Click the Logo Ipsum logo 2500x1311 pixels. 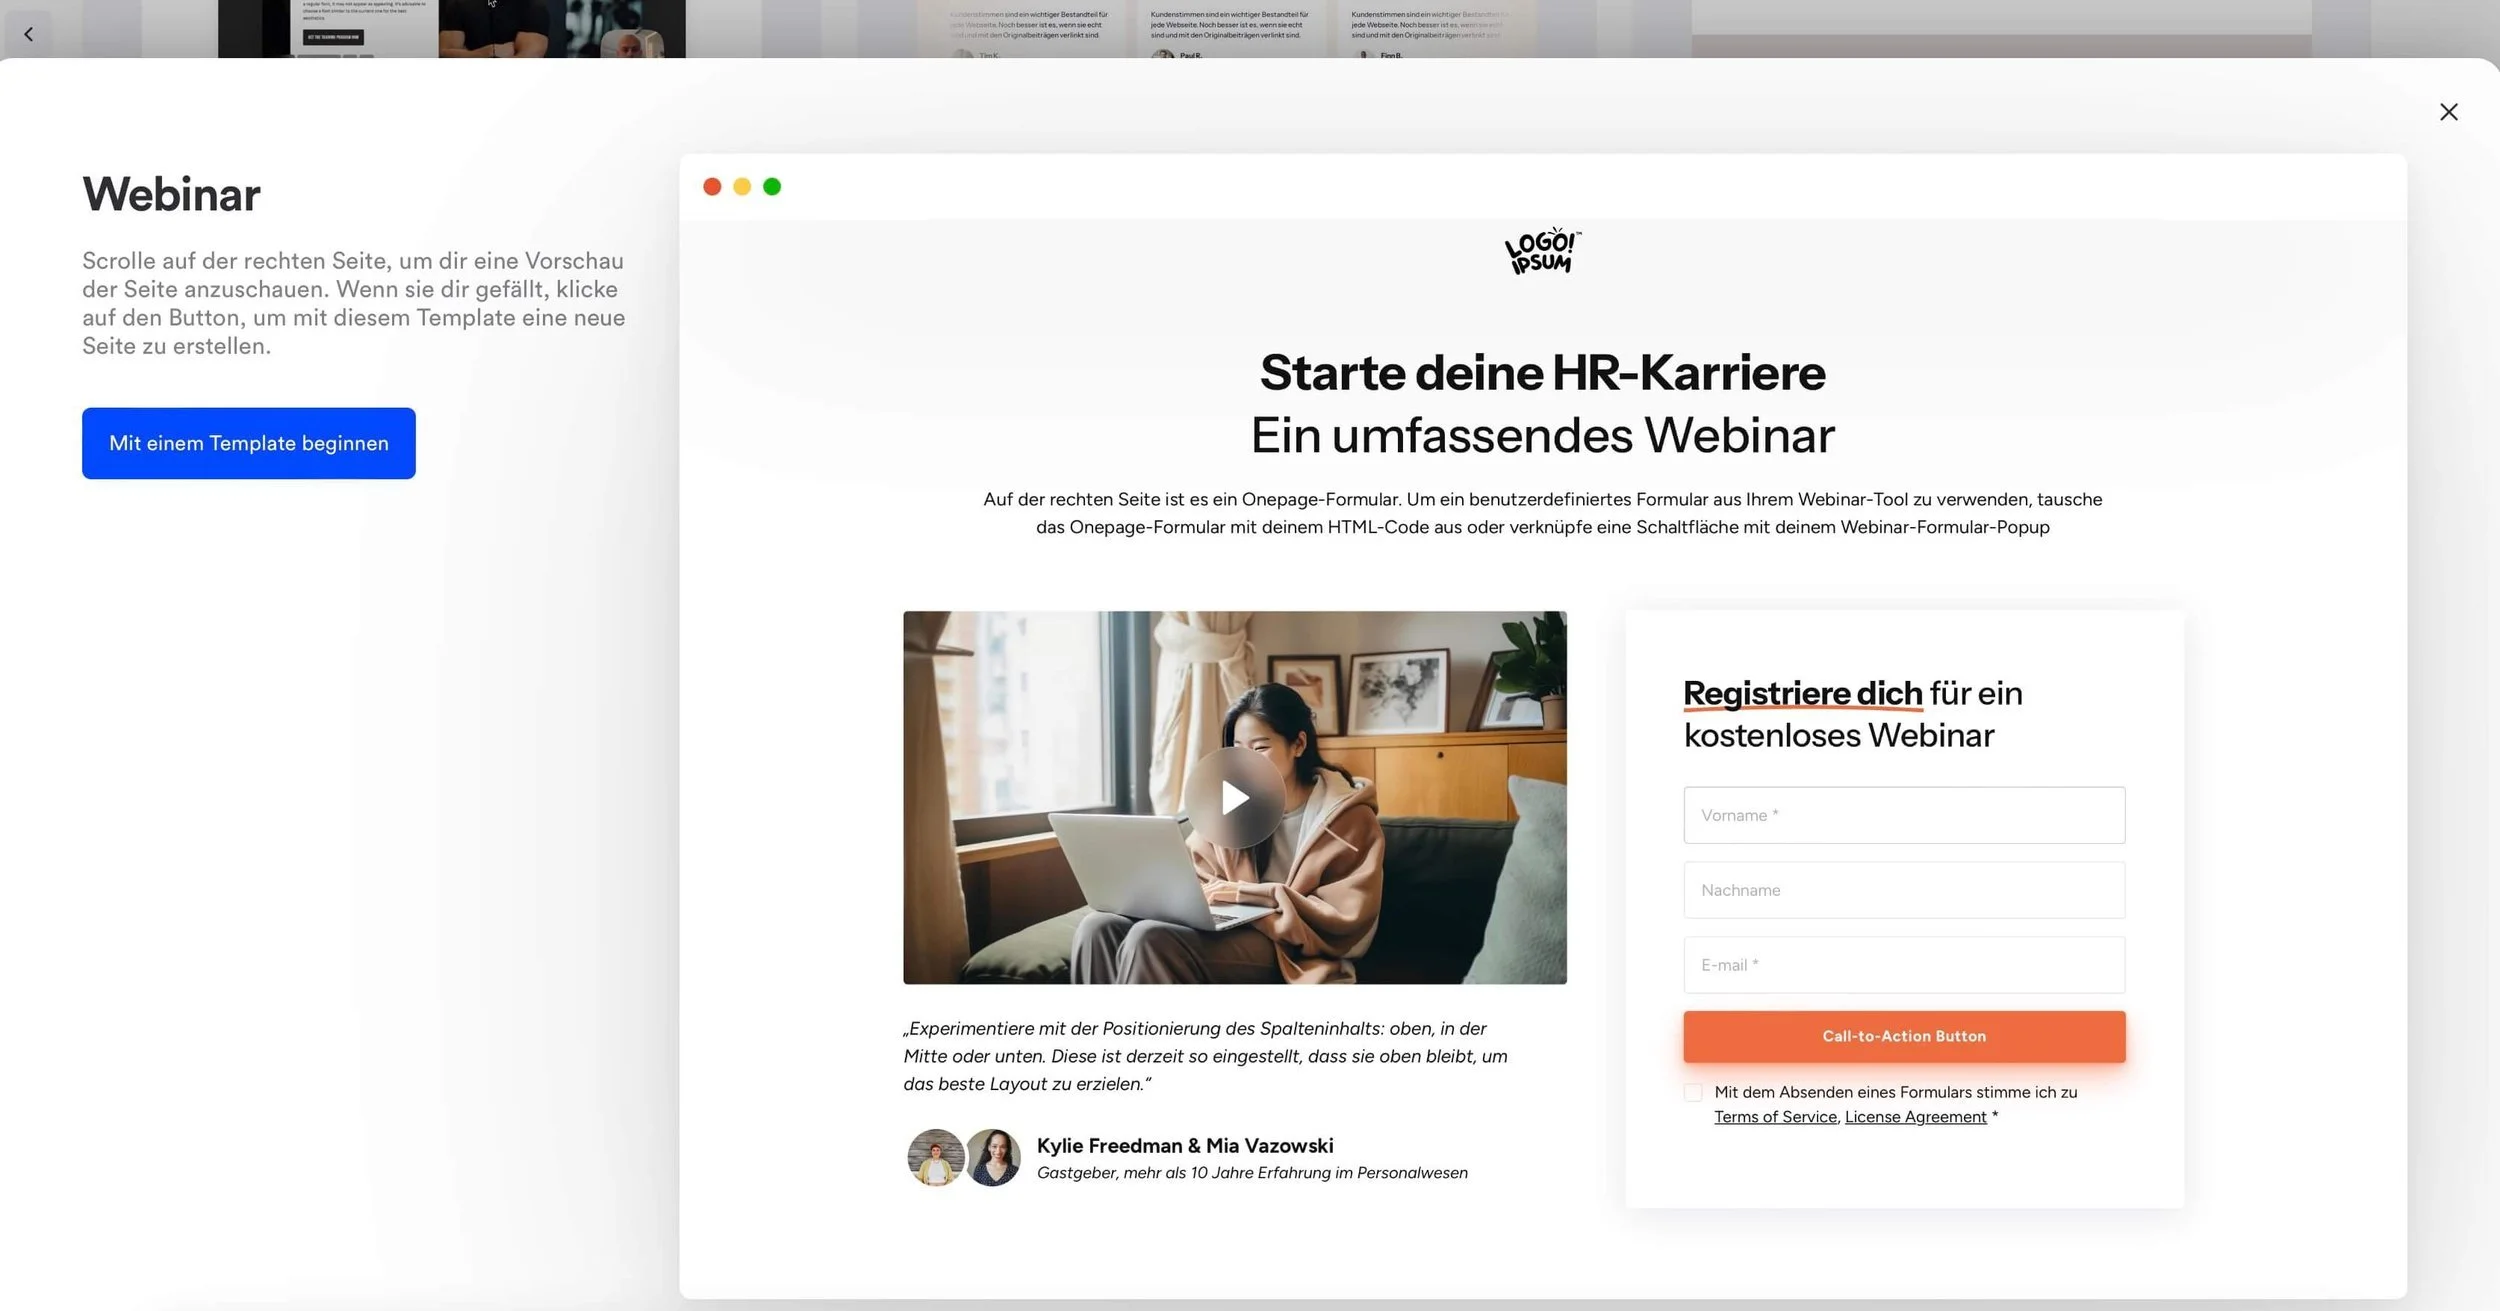pyautogui.click(x=1542, y=252)
